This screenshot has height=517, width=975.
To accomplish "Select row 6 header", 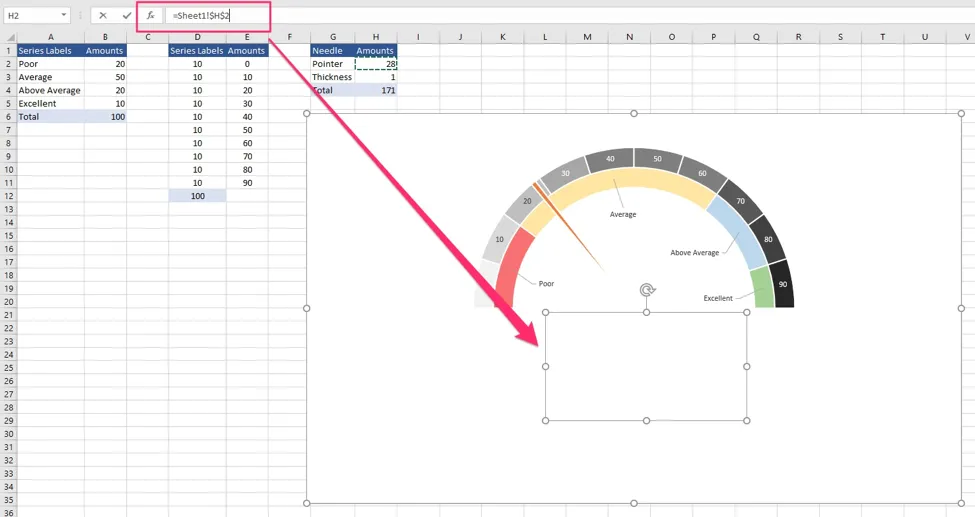I will point(9,117).
